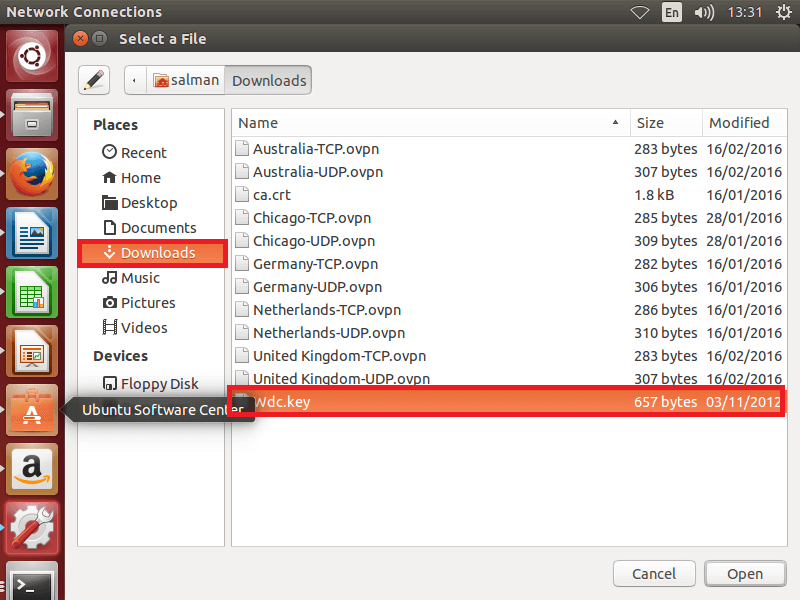Click the path bar back arrow

click(134, 80)
